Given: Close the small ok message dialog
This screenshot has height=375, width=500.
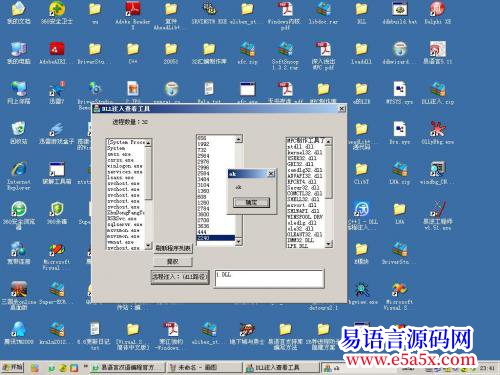Looking at the screenshot, I should 271,174.
